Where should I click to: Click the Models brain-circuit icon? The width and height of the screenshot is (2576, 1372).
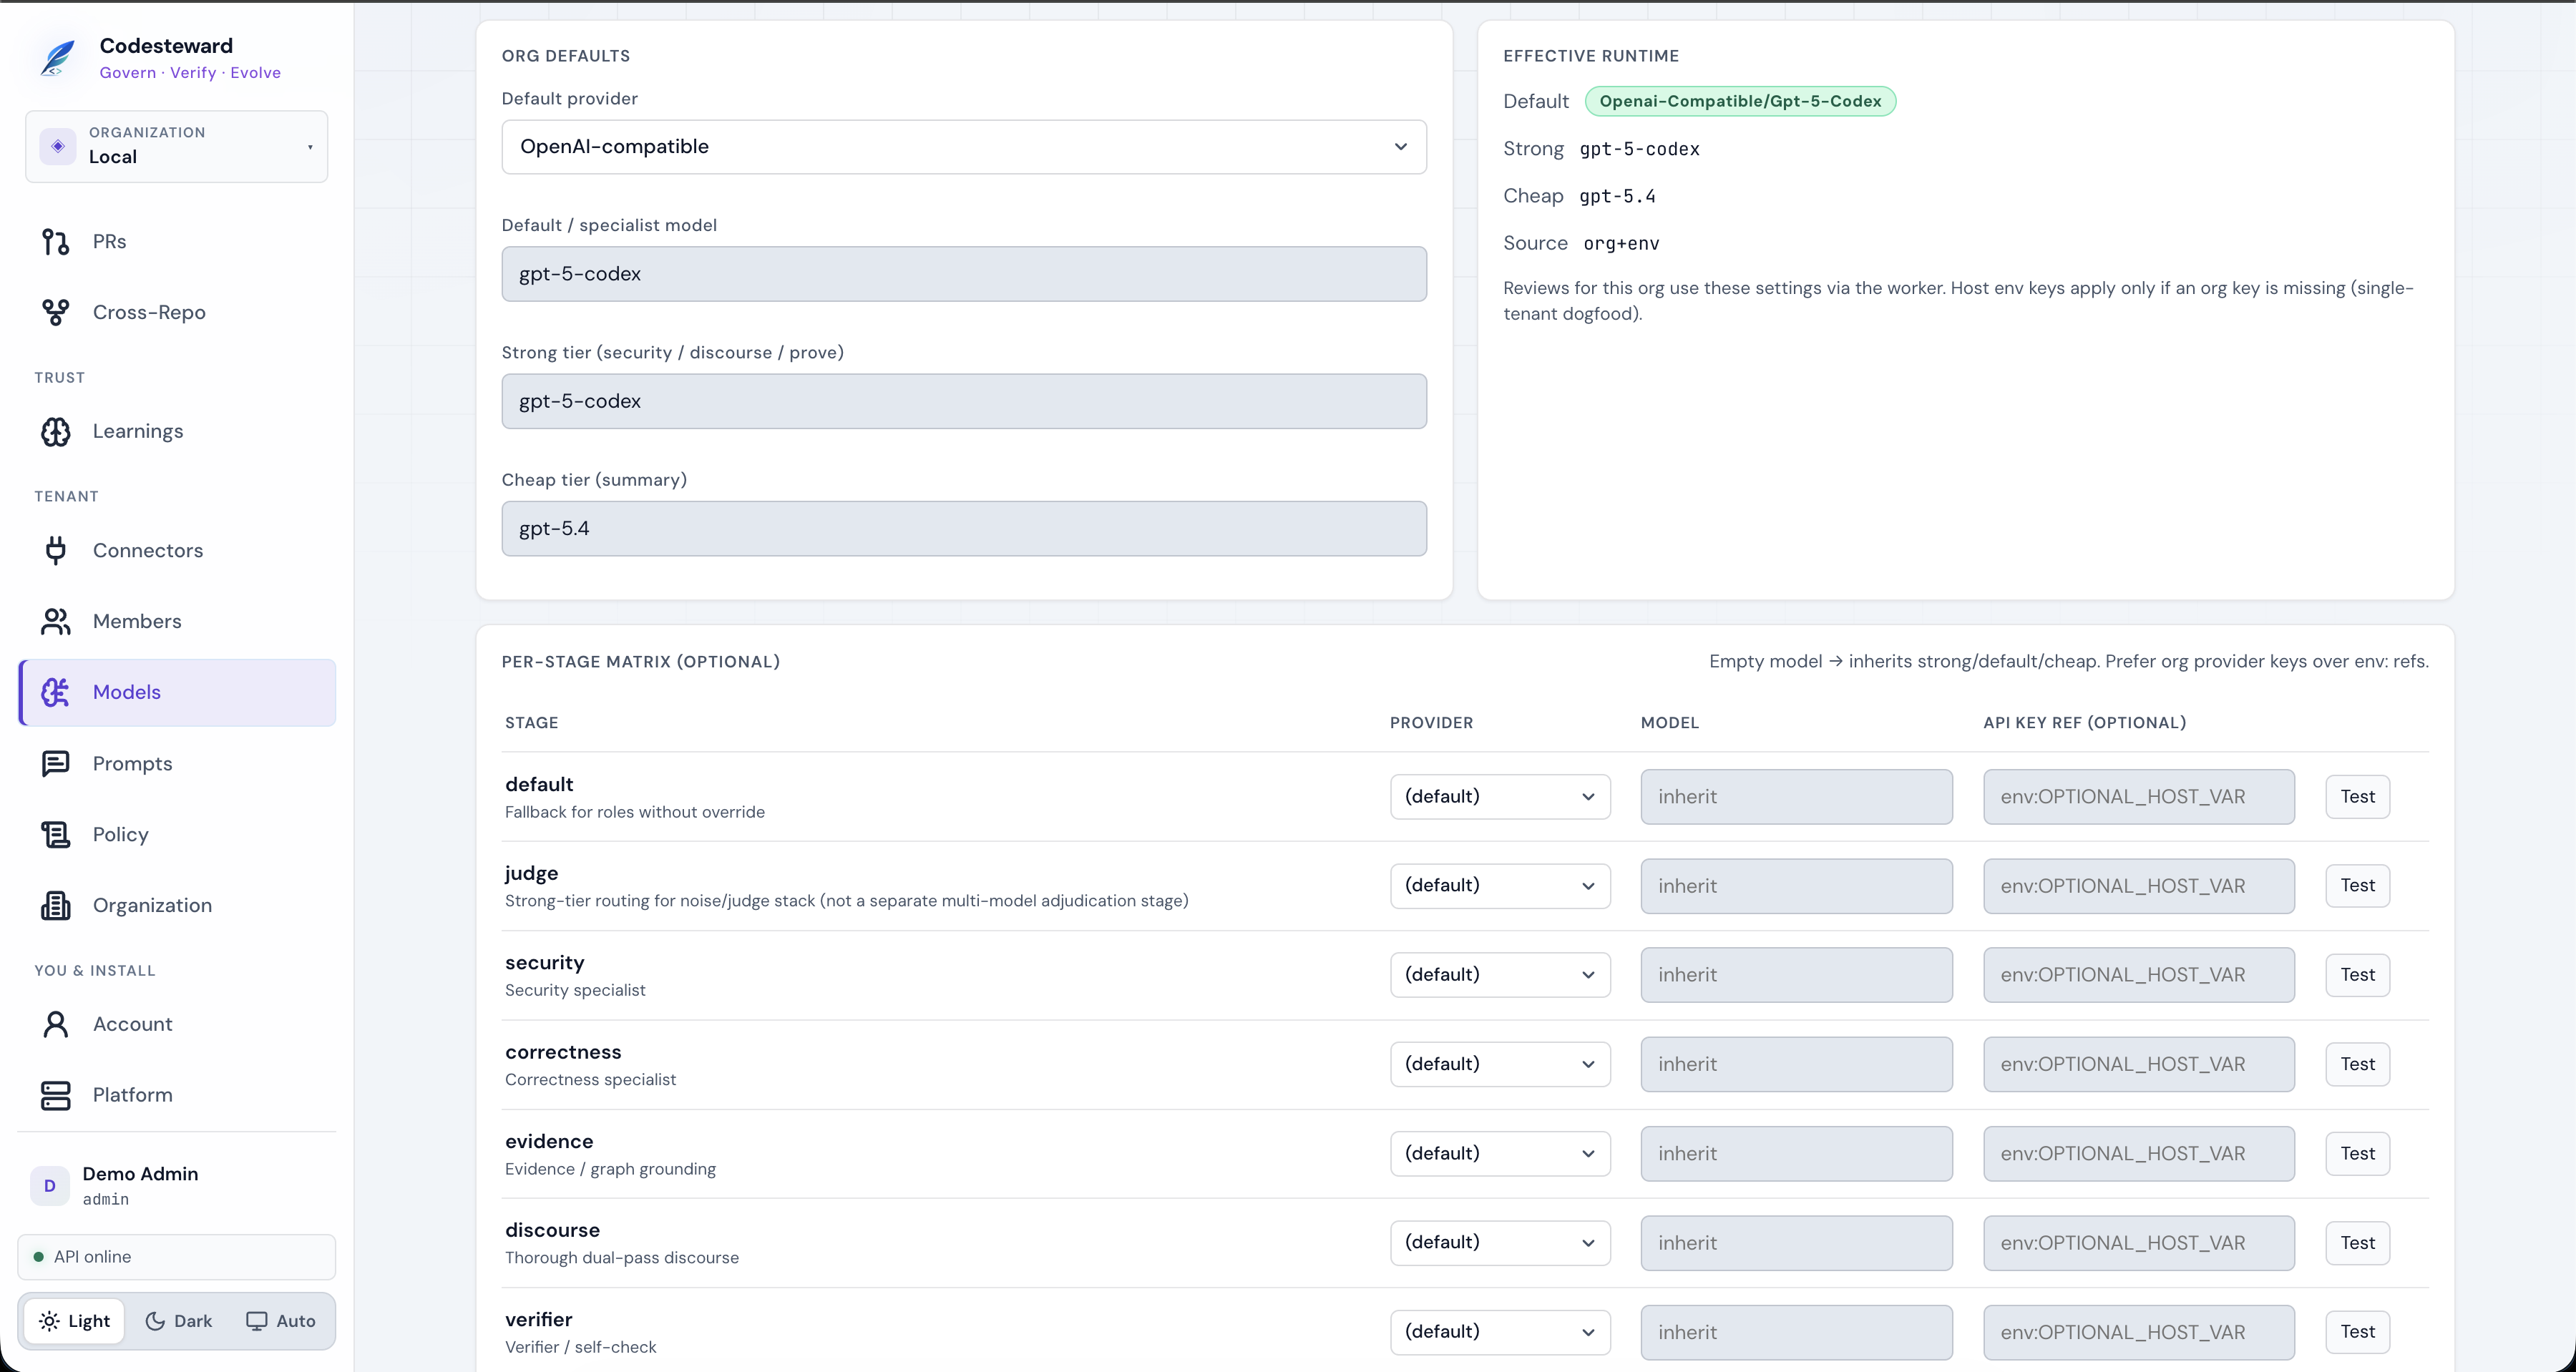[56, 692]
